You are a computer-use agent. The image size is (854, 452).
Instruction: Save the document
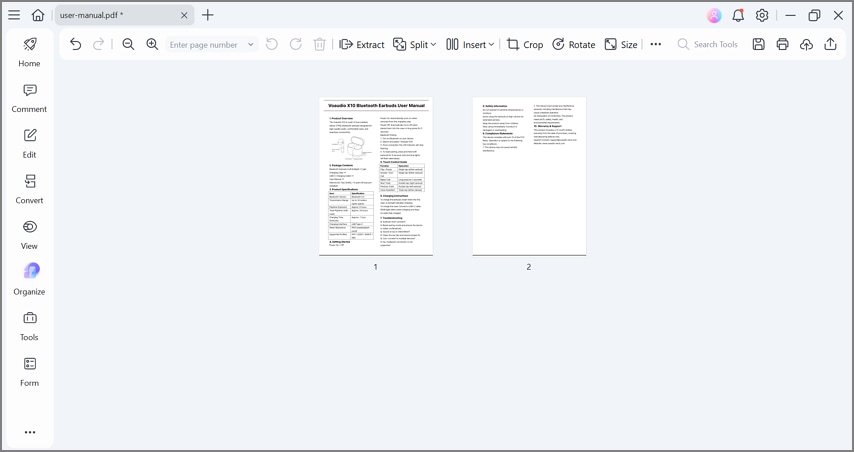click(758, 45)
